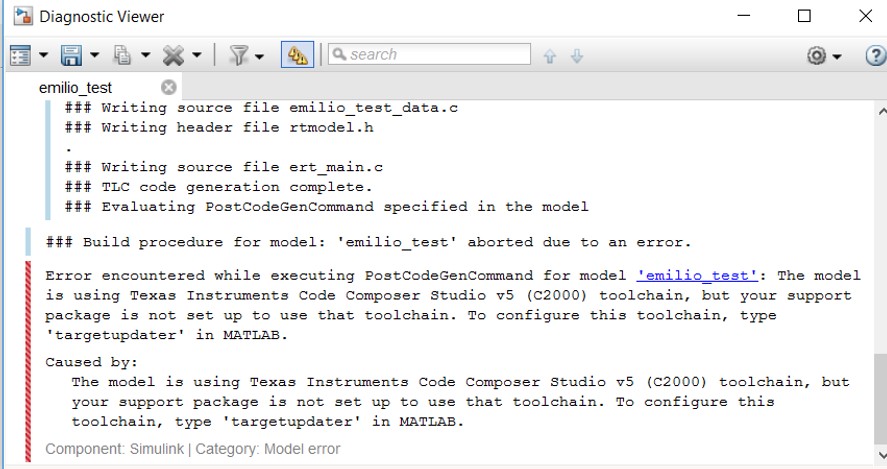Screen dimensions: 887x469
Task: Click the copy messages icon
Action: [122, 55]
